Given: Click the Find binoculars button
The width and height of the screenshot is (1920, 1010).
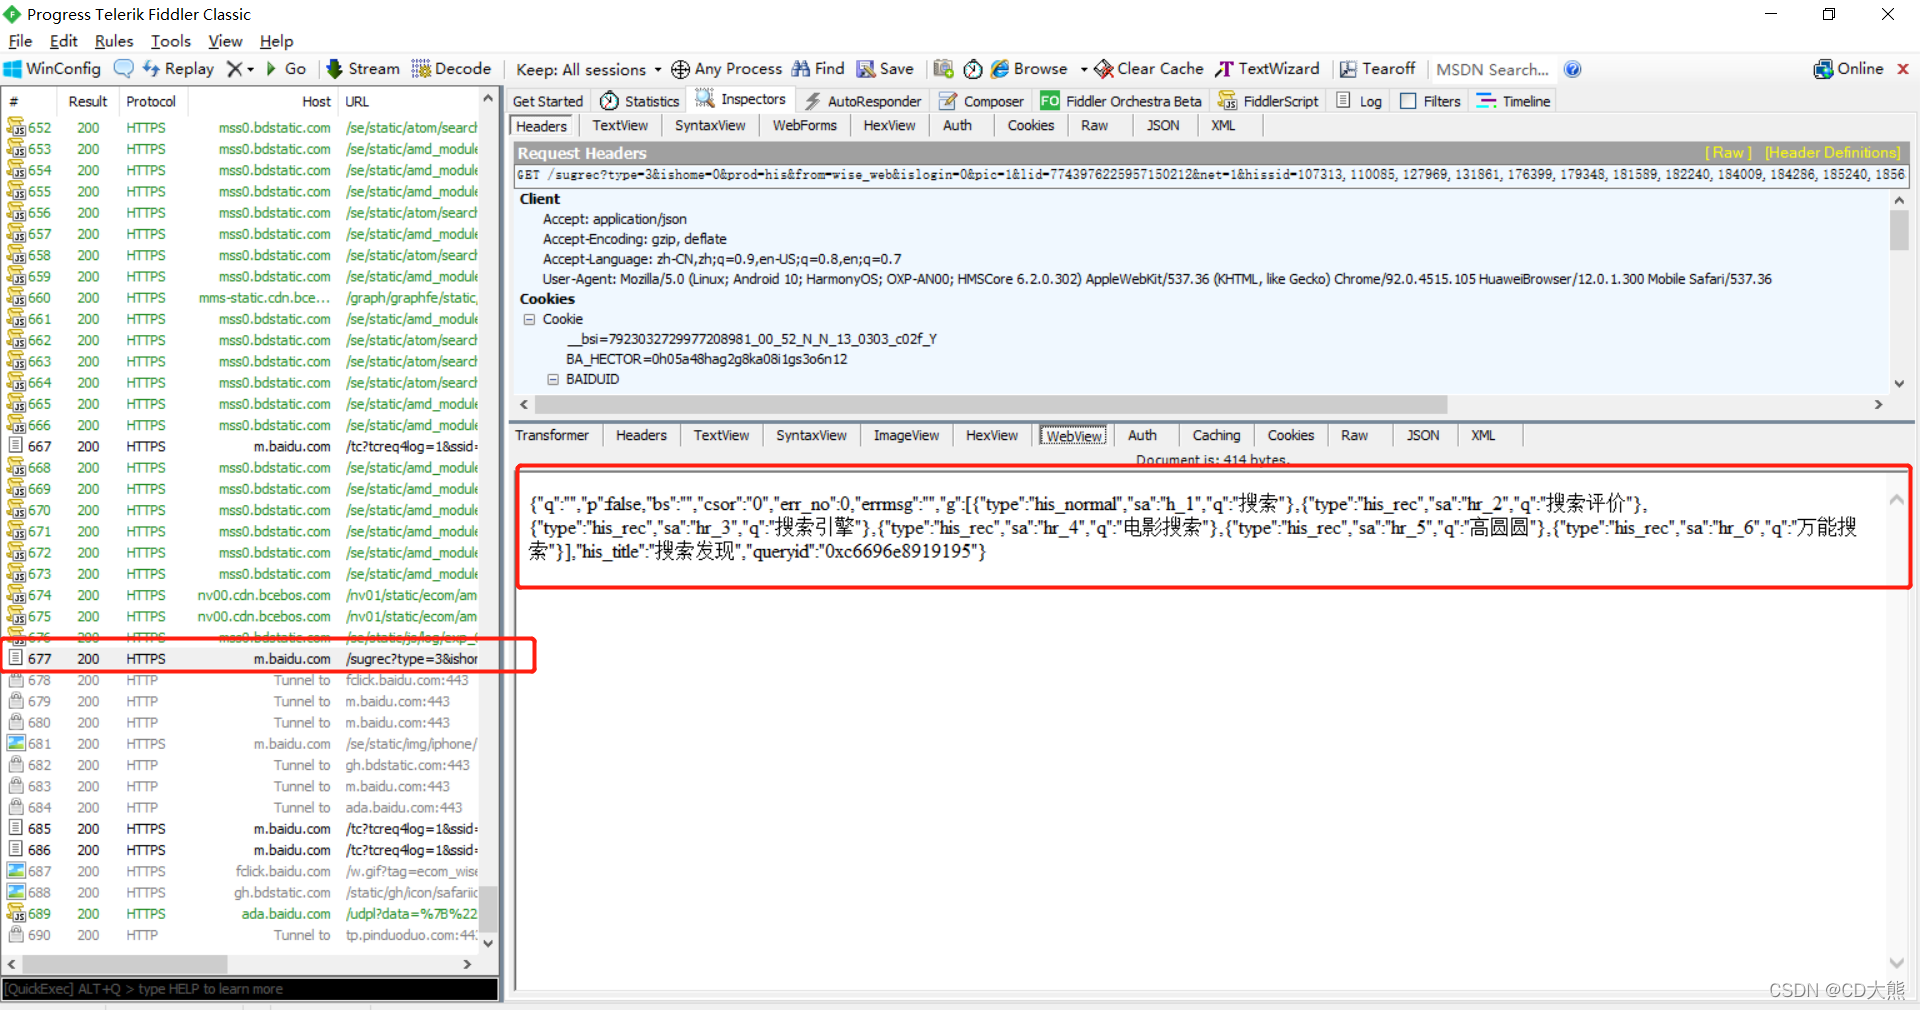Looking at the screenshot, I should pos(818,69).
